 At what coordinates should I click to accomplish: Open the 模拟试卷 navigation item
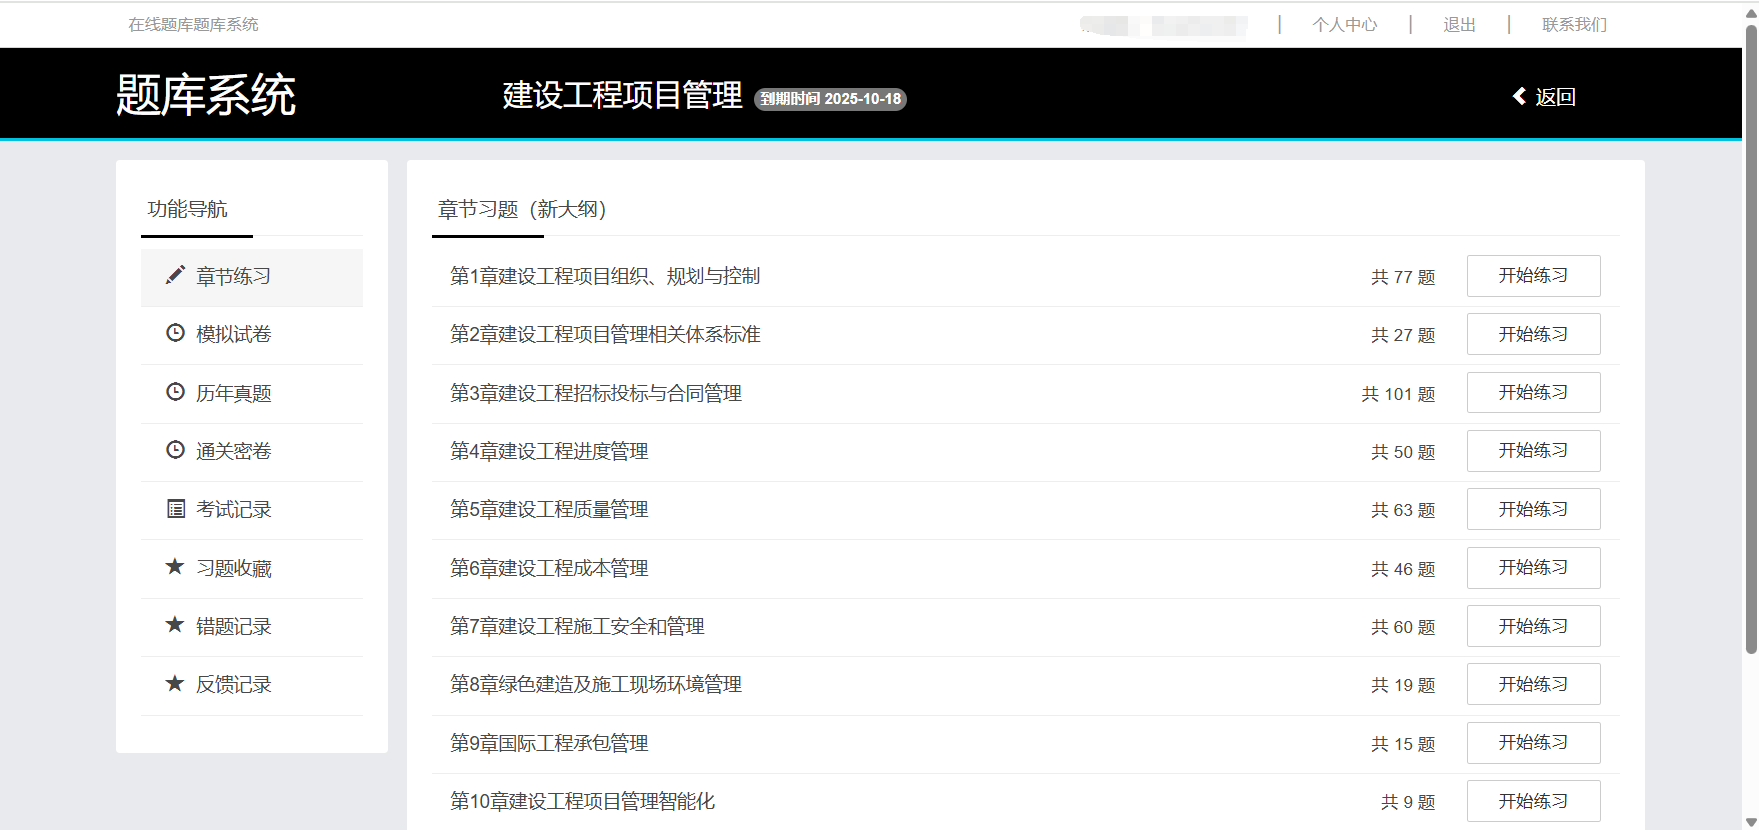click(x=252, y=335)
